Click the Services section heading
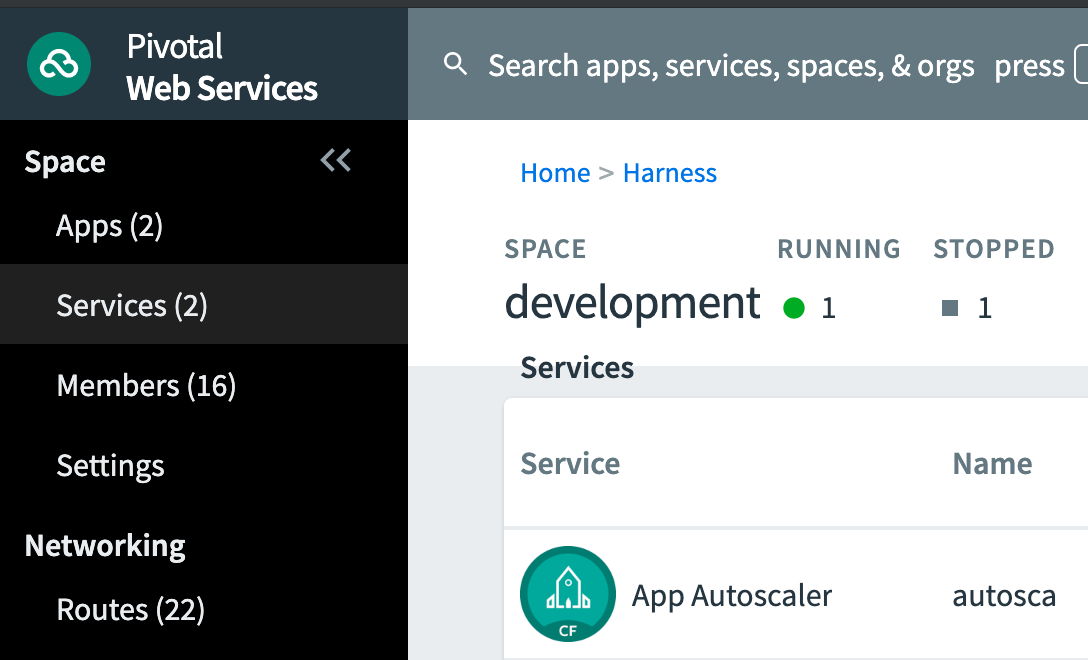Image resolution: width=1088 pixels, height=660 pixels. [x=577, y=368]
